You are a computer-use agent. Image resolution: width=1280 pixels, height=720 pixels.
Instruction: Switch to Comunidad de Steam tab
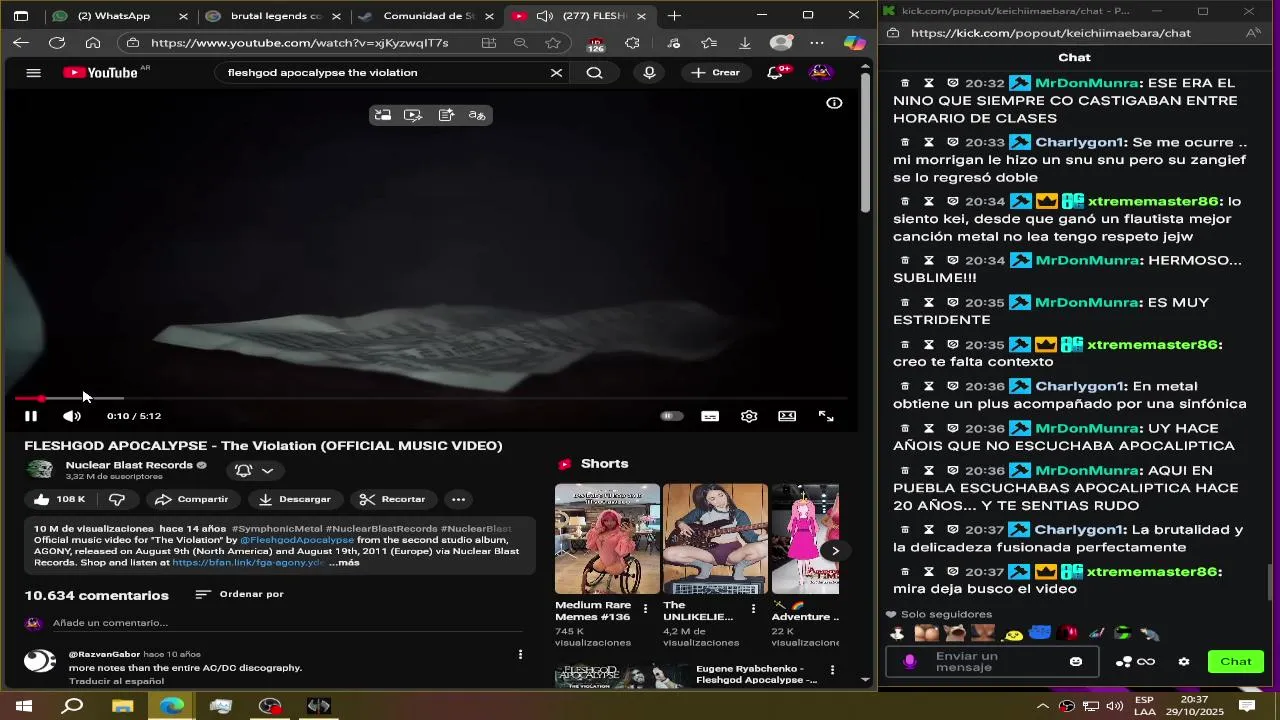point(424,16)
